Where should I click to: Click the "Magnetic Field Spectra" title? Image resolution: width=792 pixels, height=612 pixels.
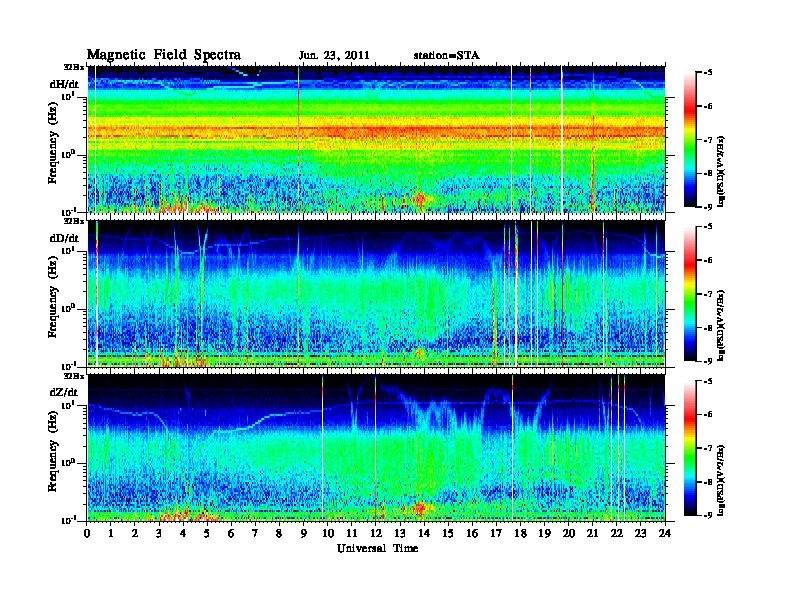click(x=164, y=55)
